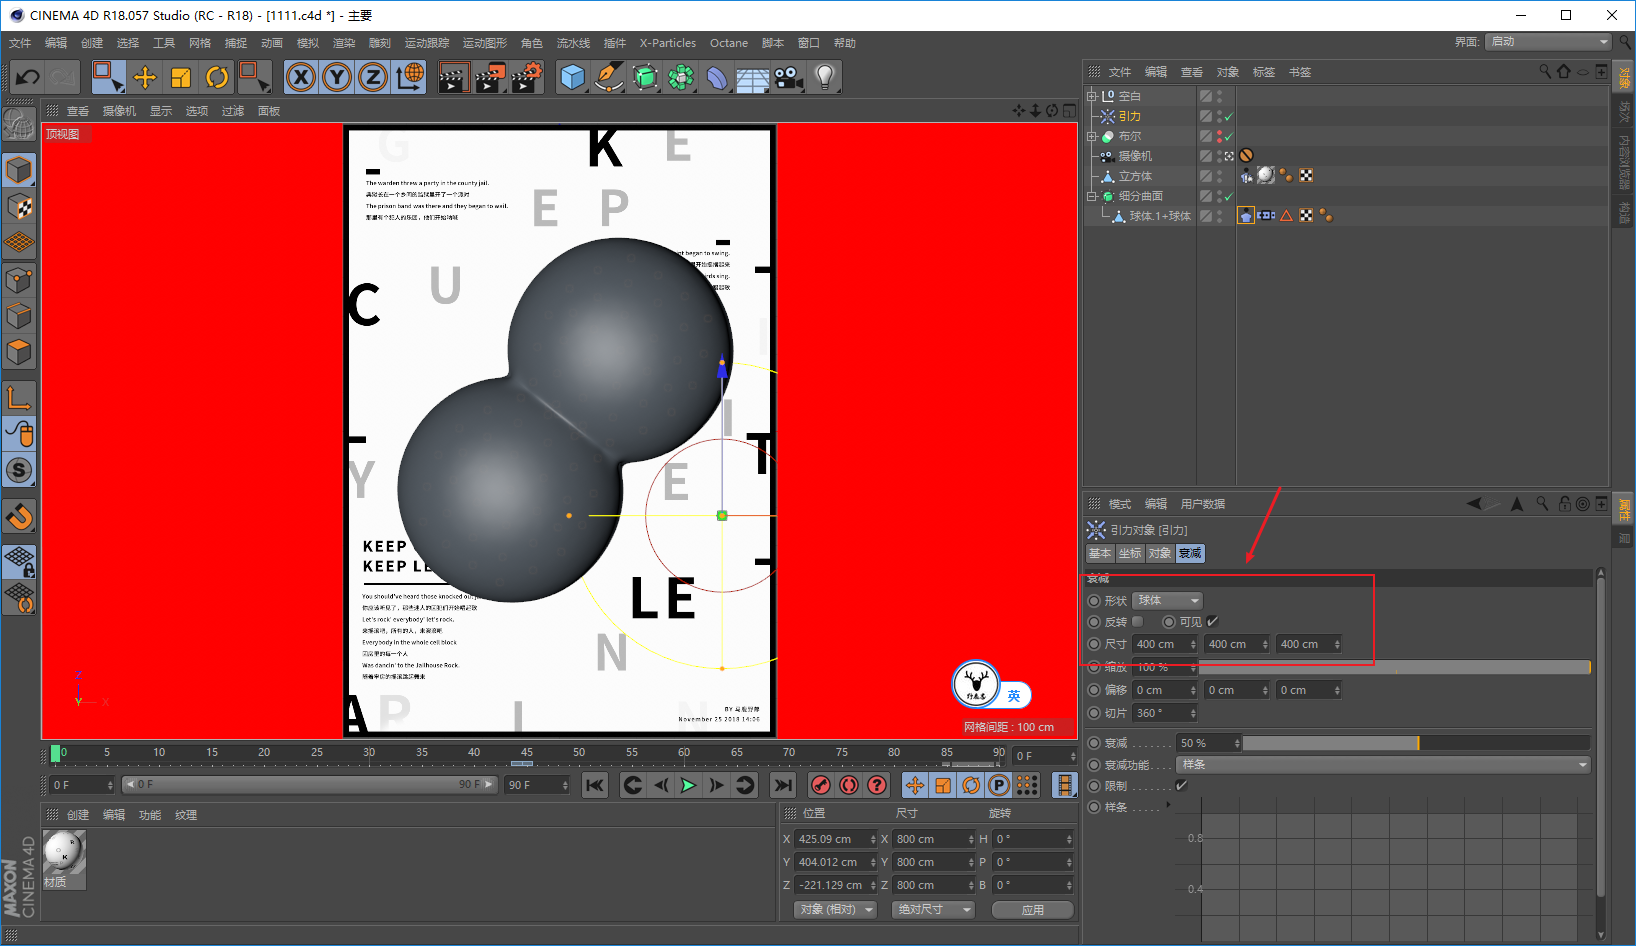Image resolution: width=1636 pixels, height=946 pixels.
Task: Click the light bulb icon
Action: [824, 77]
